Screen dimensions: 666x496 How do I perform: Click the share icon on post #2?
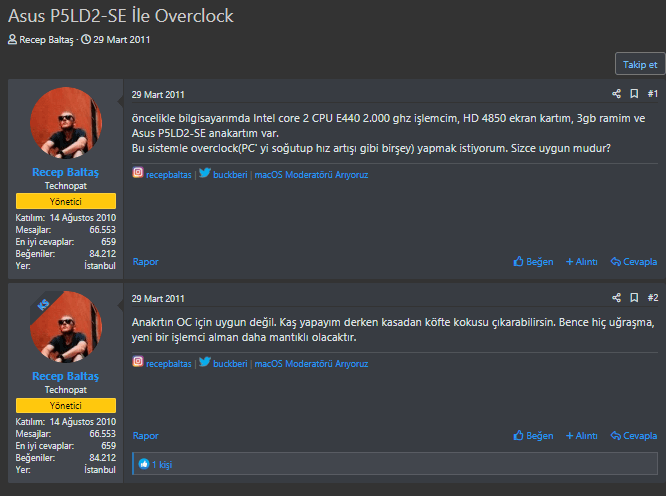point(616,298)
